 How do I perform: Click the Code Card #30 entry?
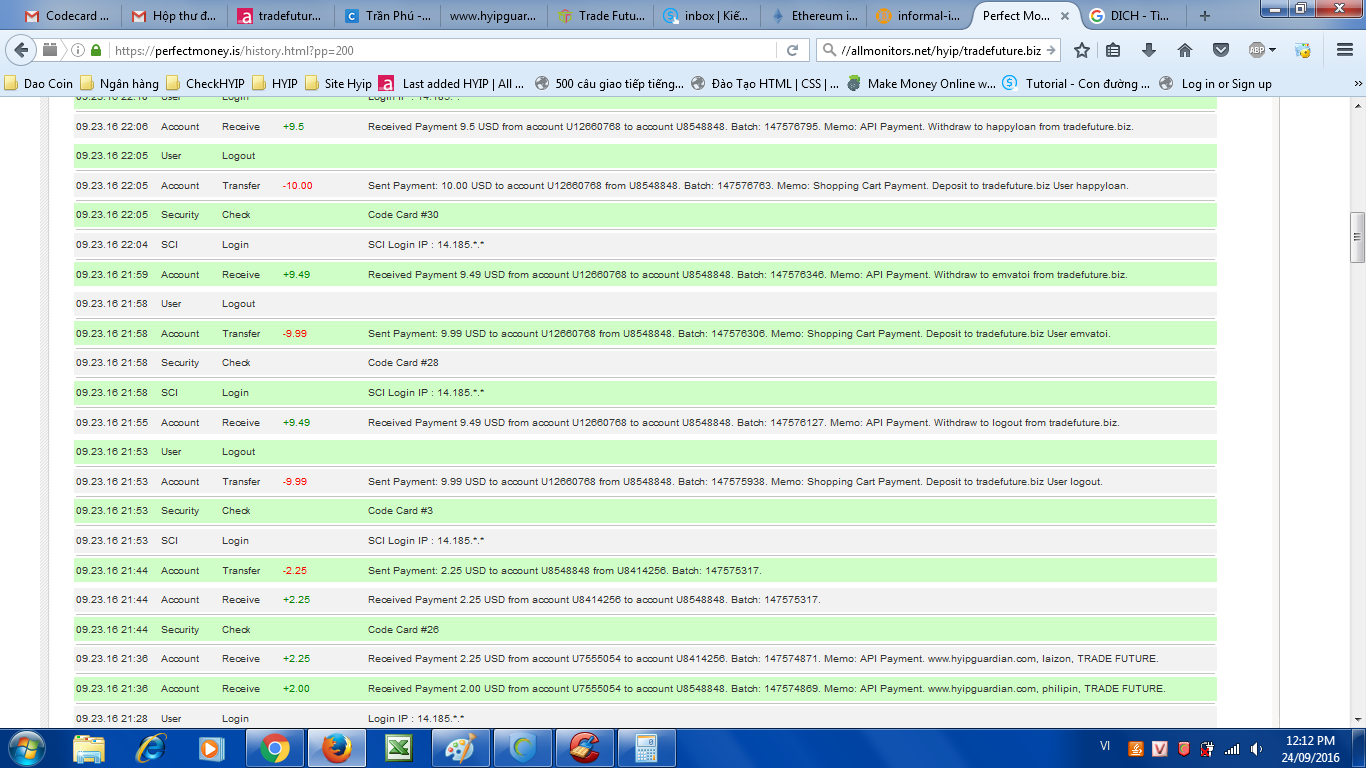pos(403,215)
